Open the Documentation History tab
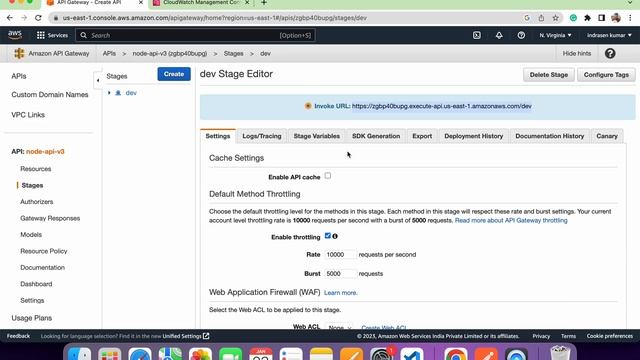Screen dimensions: 640x360 click(x=549, y=136)
